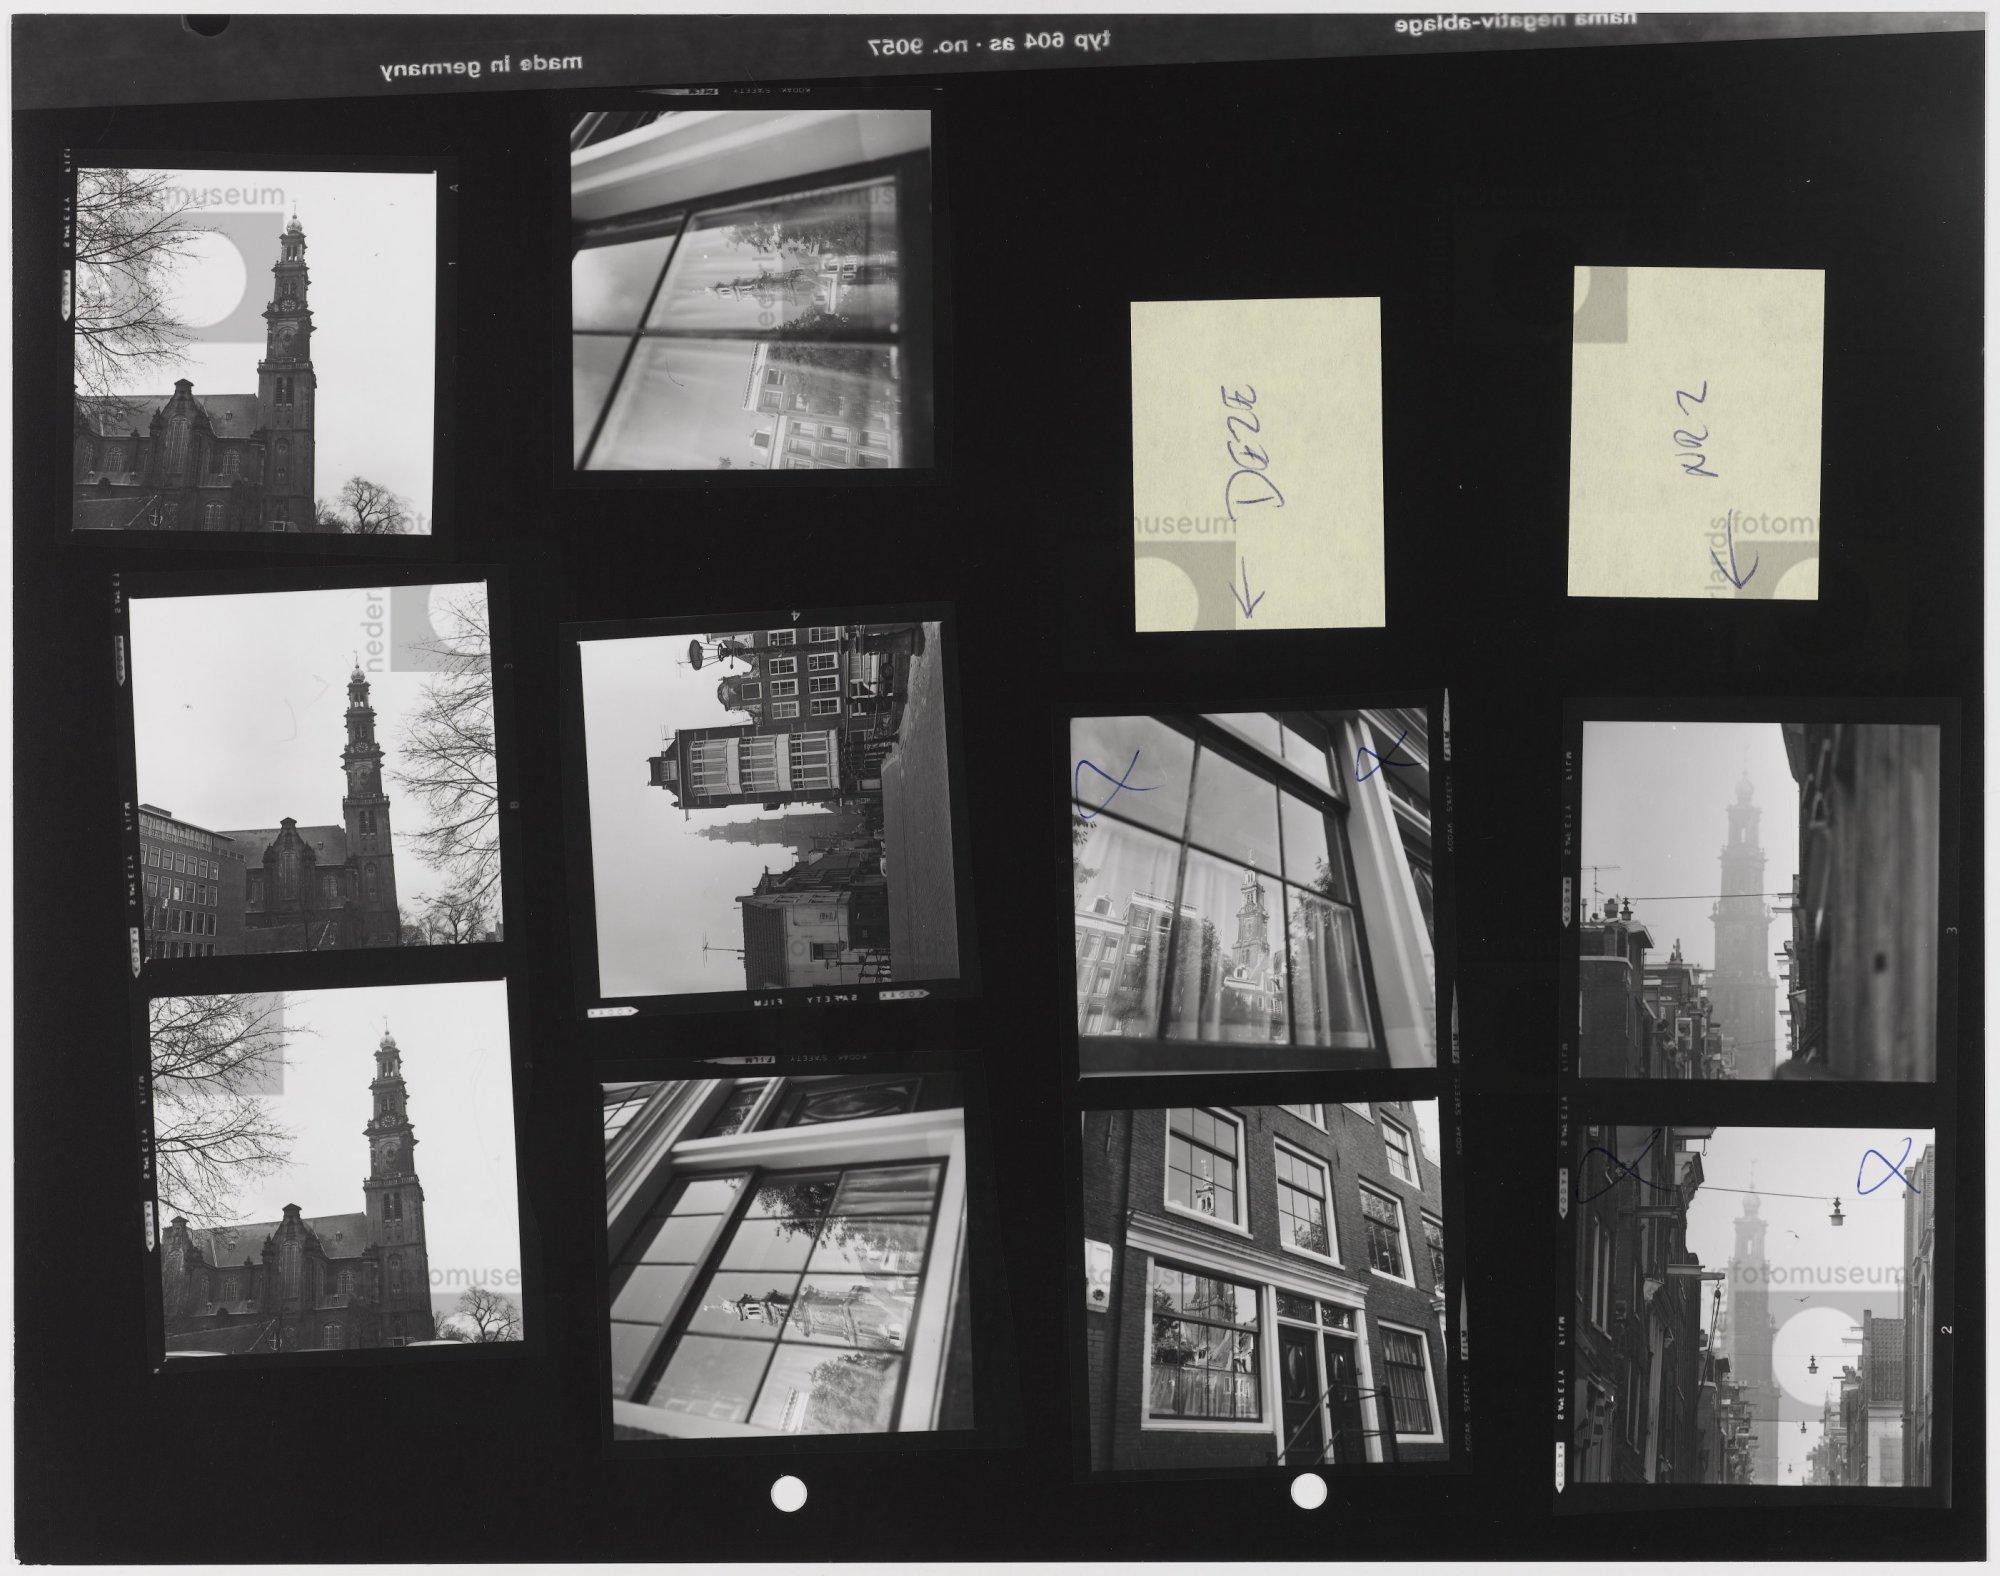Click the yellow sticky note labeled NR 2
Image resolution: width=2000 pixels, height=1576 pixels.
click(1695, 432)
